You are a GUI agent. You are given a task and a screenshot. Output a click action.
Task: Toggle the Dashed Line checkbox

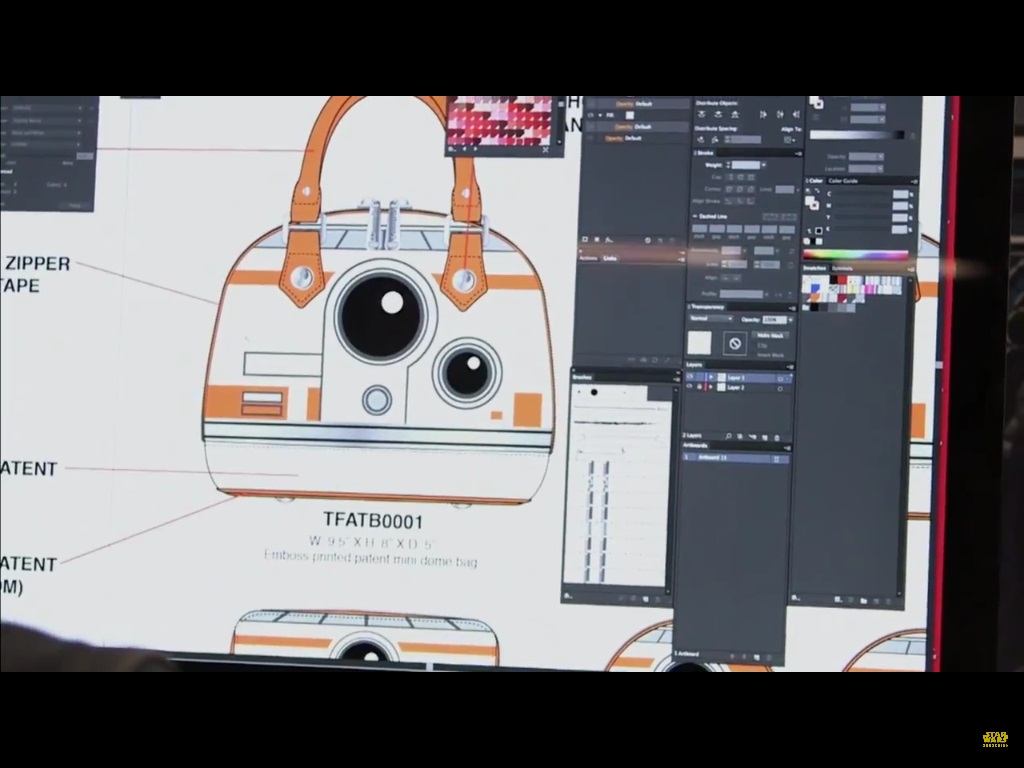[x=695, y=216]
